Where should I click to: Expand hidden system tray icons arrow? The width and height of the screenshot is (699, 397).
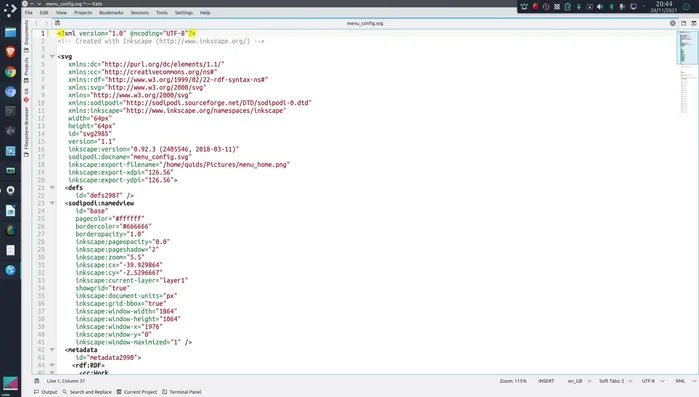[644, 7]
